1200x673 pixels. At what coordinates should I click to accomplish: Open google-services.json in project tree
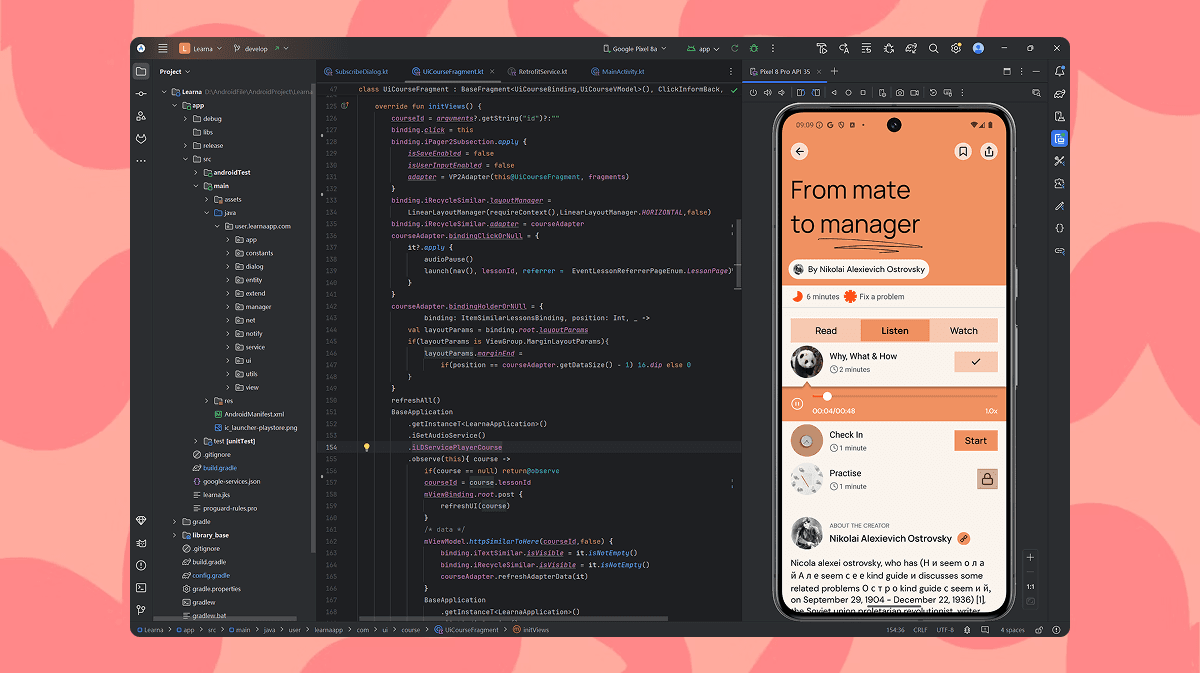pyautogui.click(x=225, y=481)
